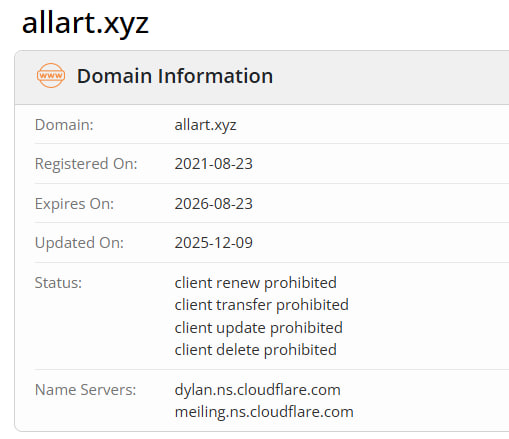Select the allart.xyz domain value
Viewport: 509px width, 439px height.
[205, 125]
